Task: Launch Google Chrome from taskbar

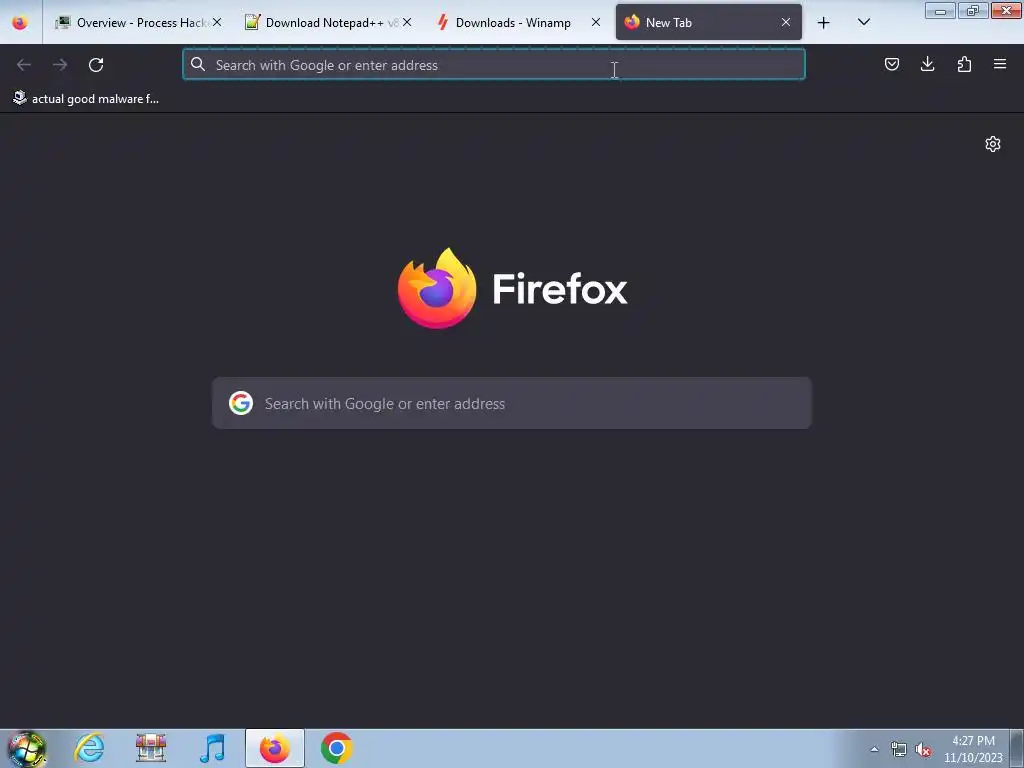Action: pos(337,748)
